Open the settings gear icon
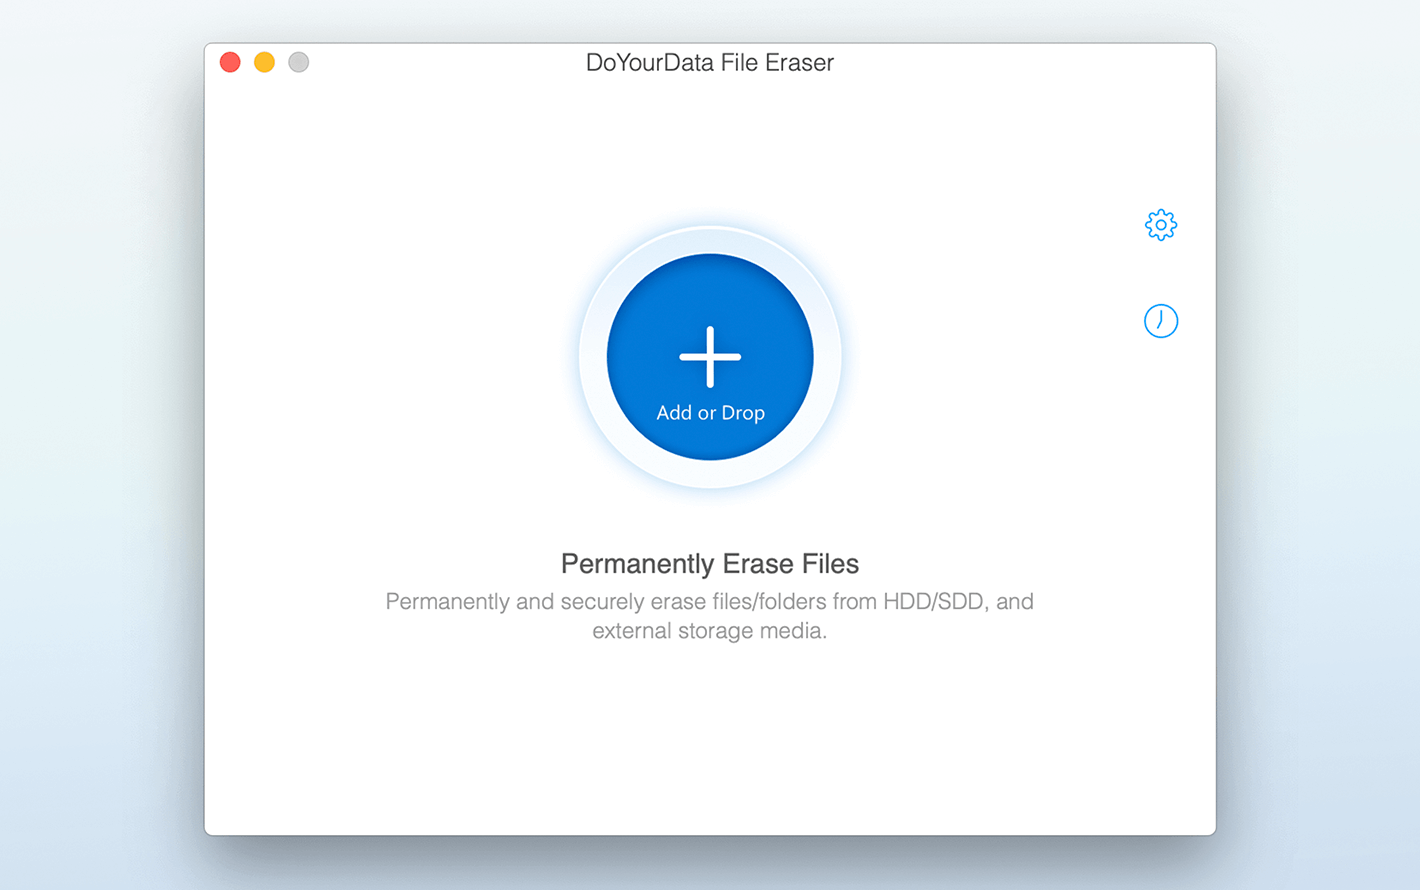 pyautogui.click(x=1161, y=225)
